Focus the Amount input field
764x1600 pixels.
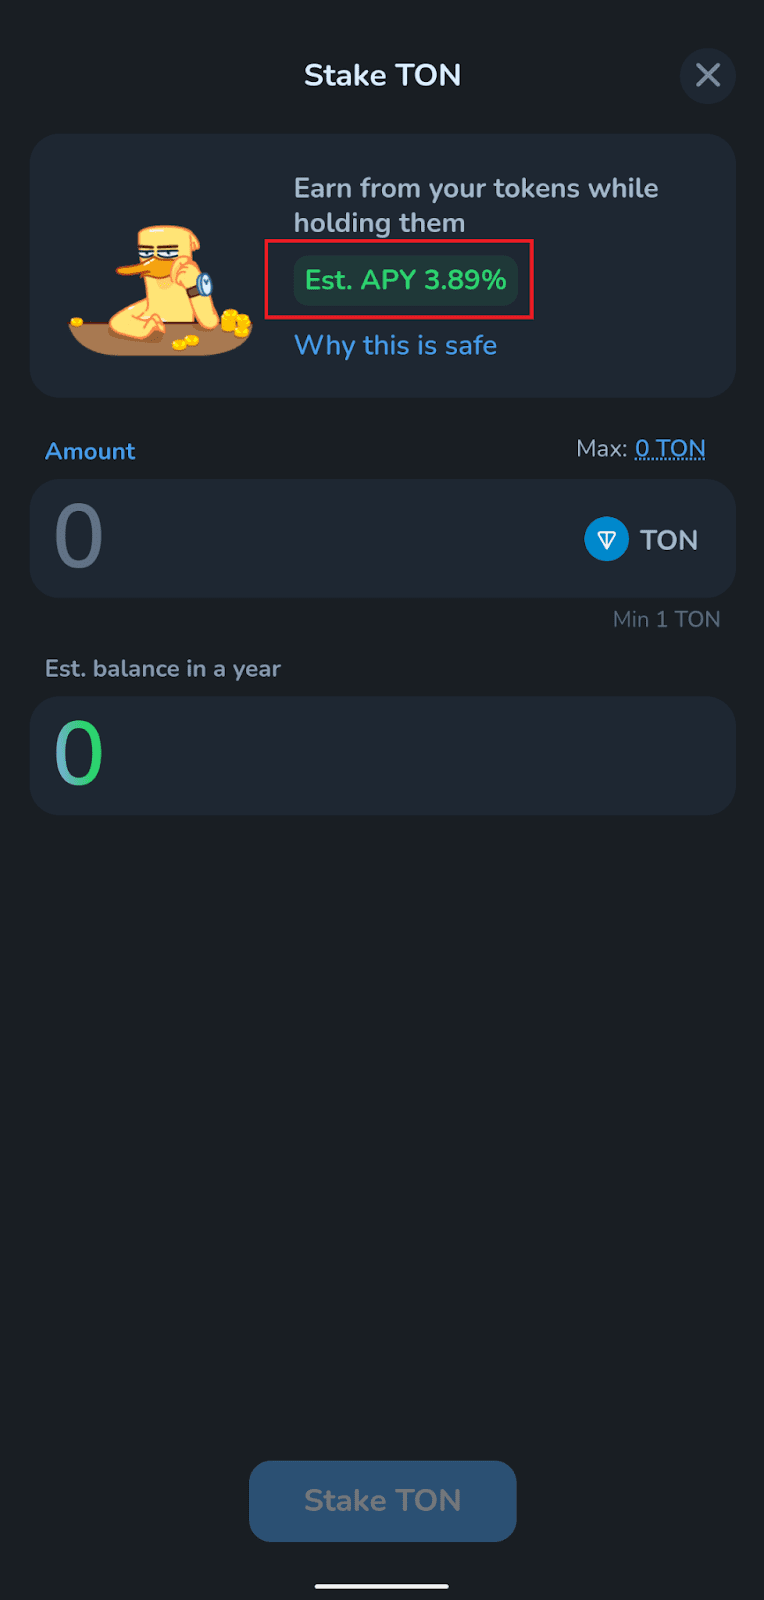(300, 539)
